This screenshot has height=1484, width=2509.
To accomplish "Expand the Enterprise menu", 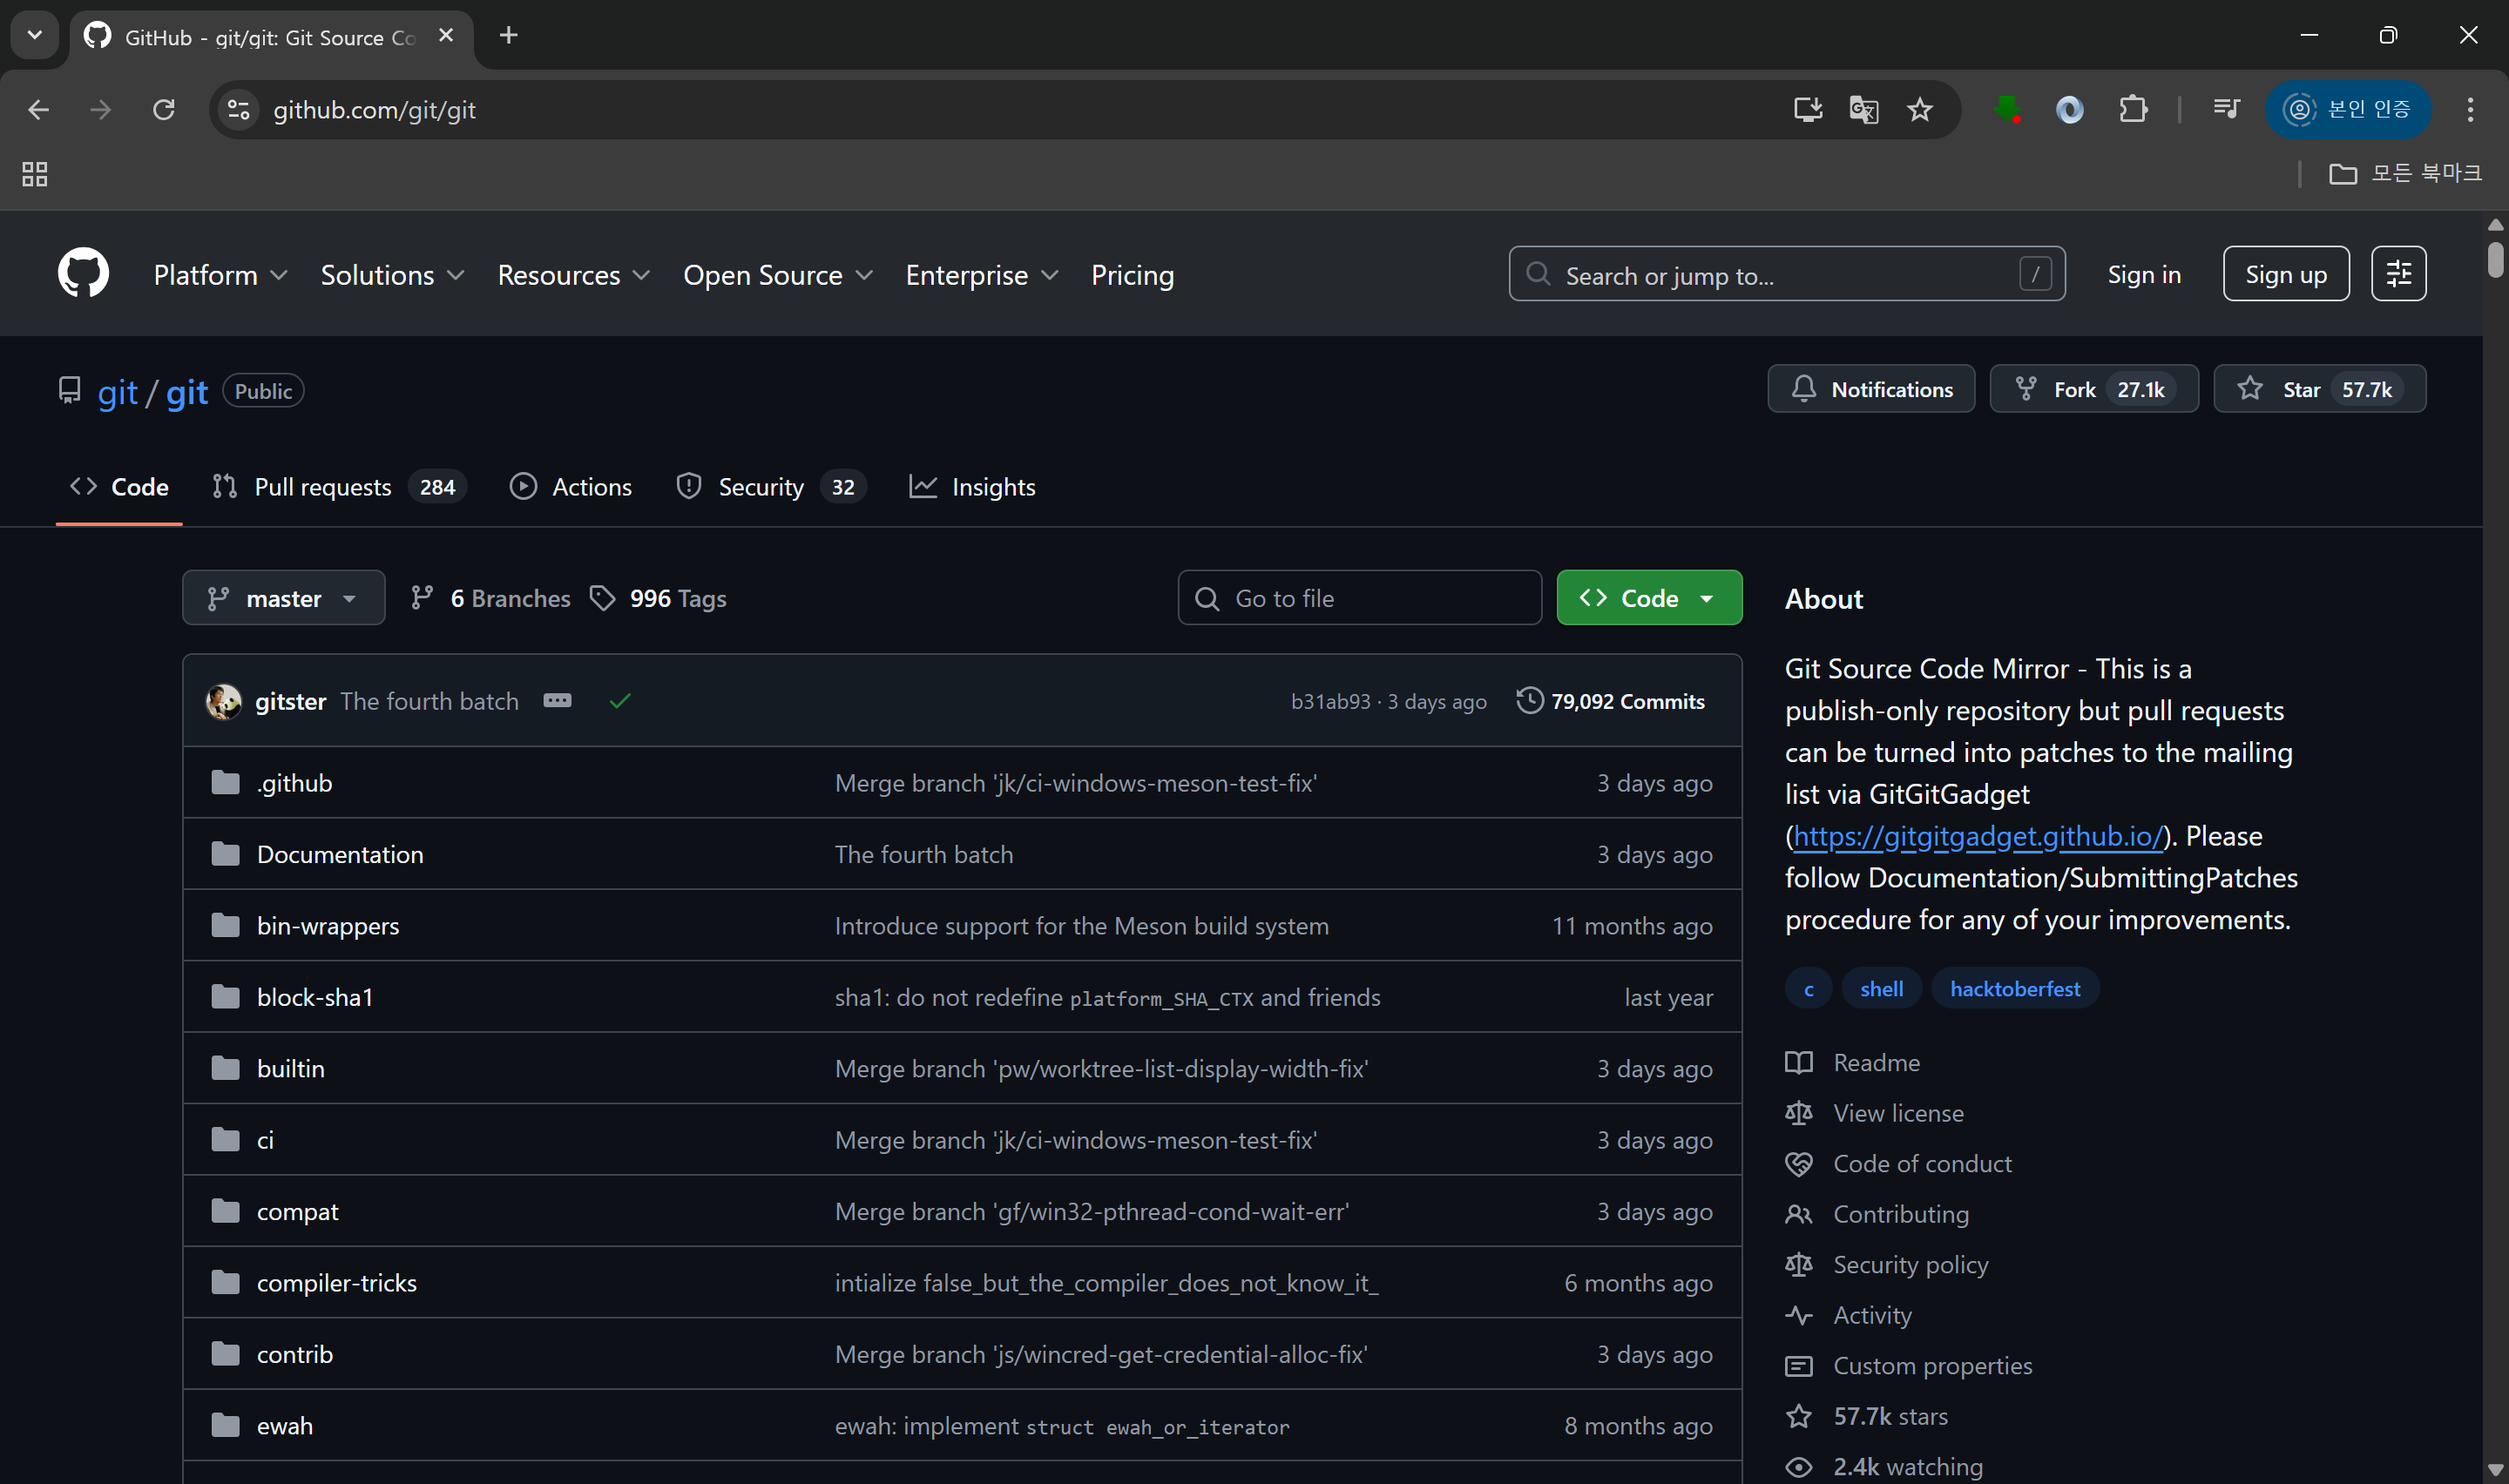I will pos(981,275).
